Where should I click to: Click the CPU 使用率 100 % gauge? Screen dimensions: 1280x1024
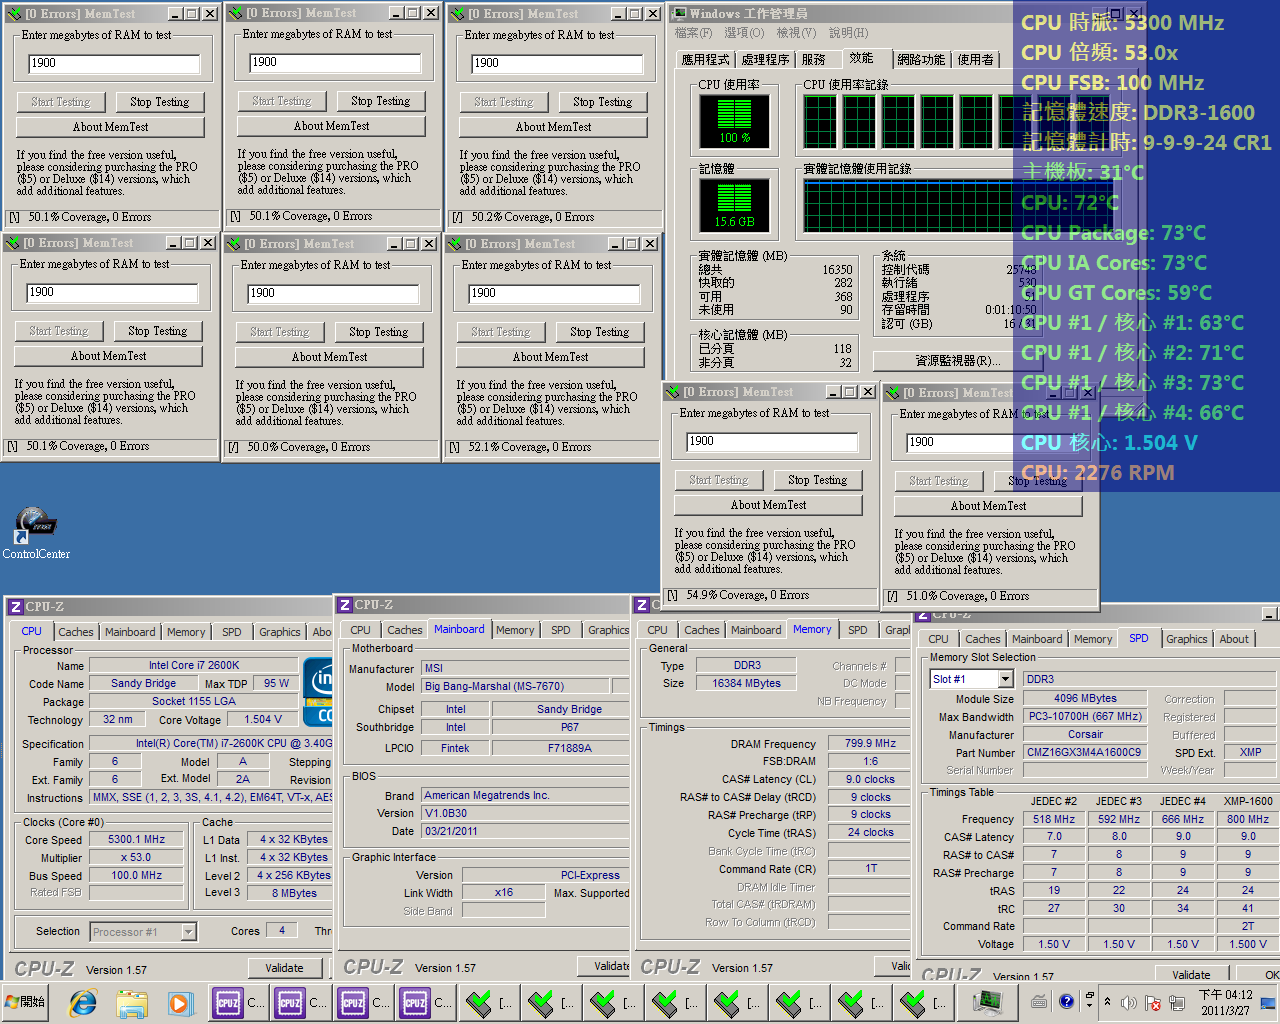733,120
